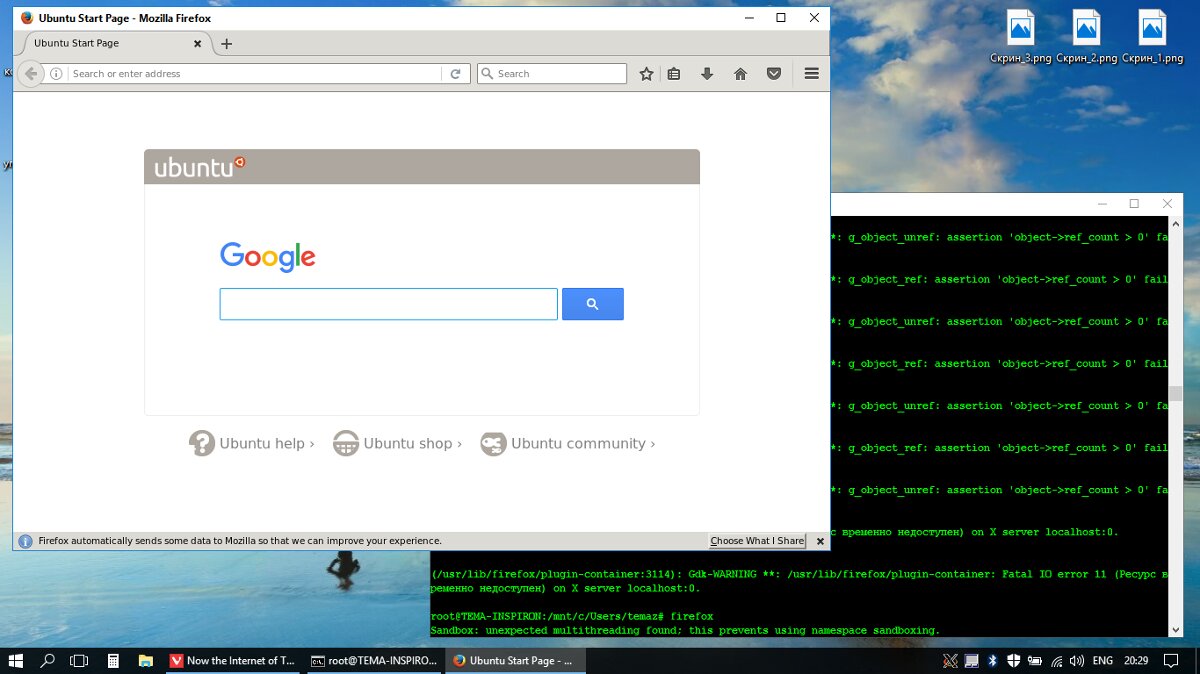Open Task View from the taskbar
Image resolution: width=1200 pixels, height=674 pixels.
click(79, 661)
